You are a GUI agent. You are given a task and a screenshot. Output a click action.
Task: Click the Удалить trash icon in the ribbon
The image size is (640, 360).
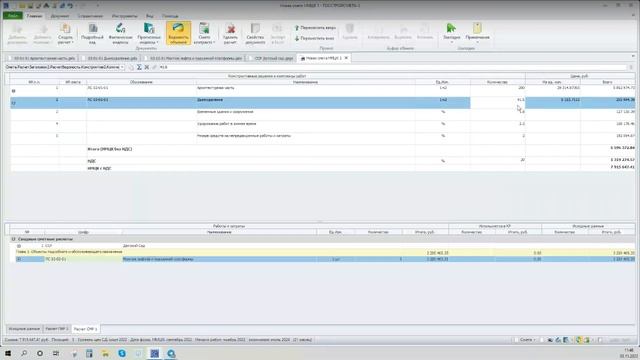[x=350, y=31]
